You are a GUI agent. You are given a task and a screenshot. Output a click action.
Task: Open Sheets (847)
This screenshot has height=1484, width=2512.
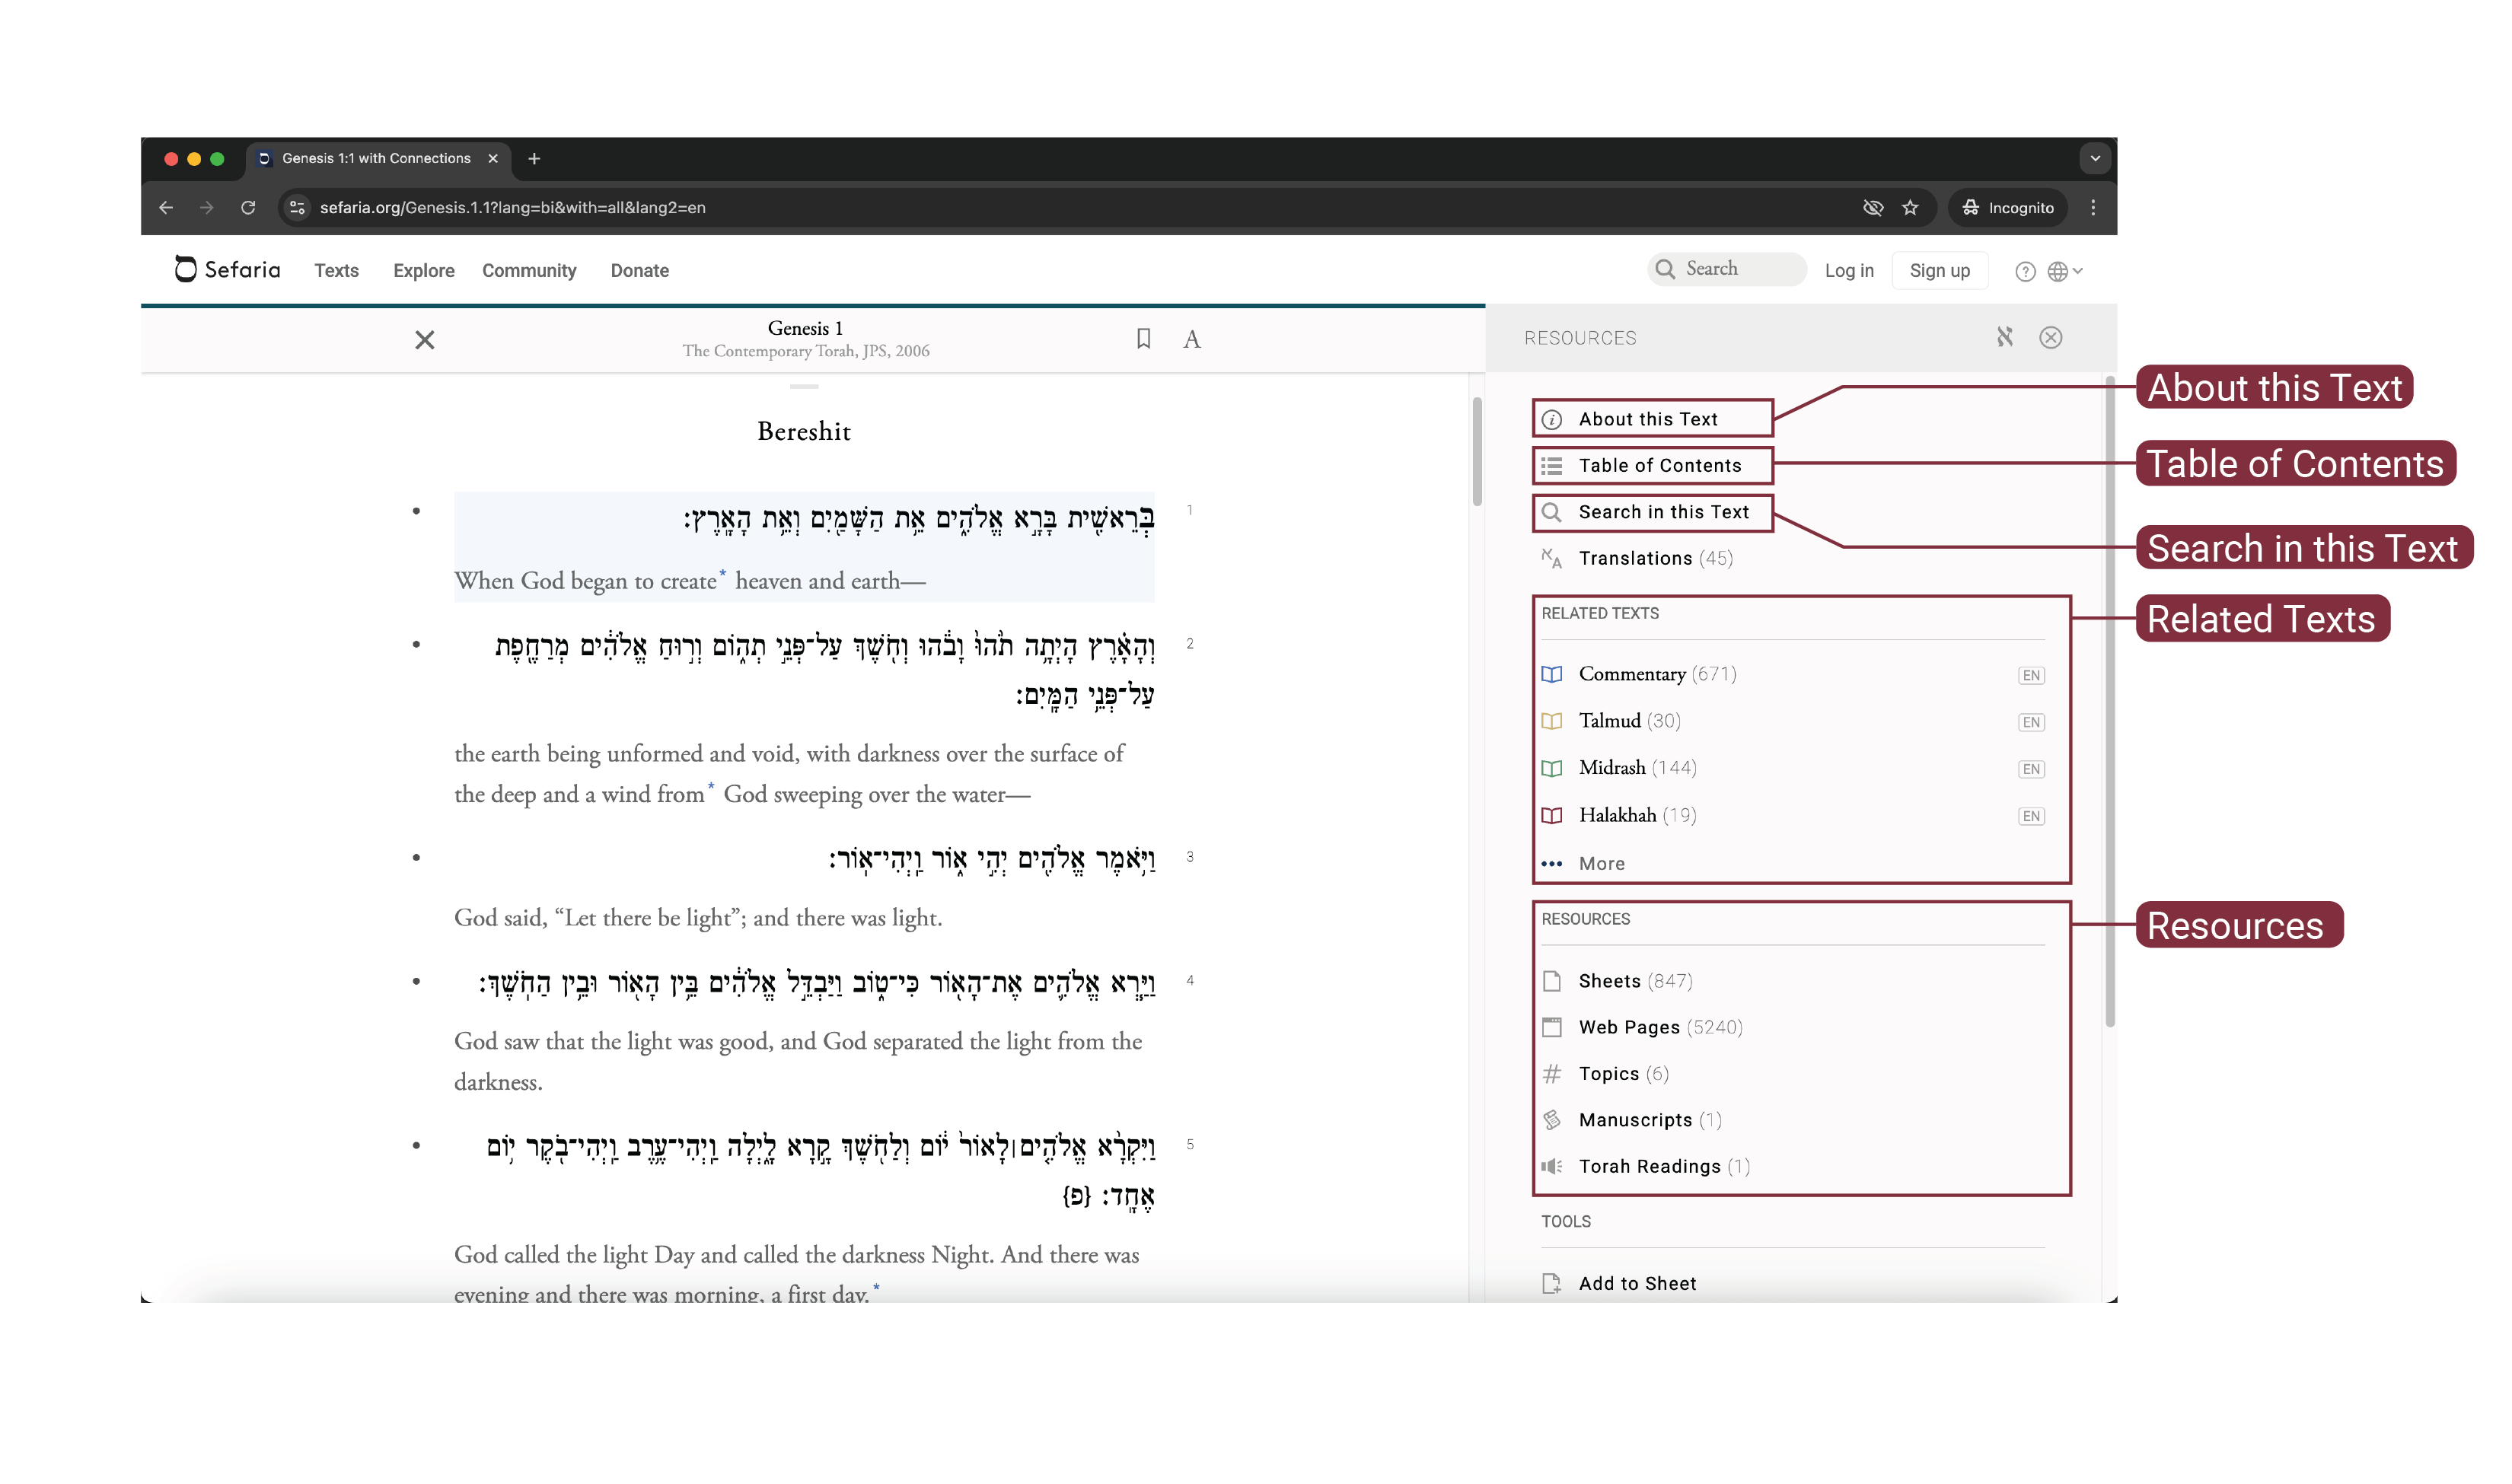(x=1635, y=981)
